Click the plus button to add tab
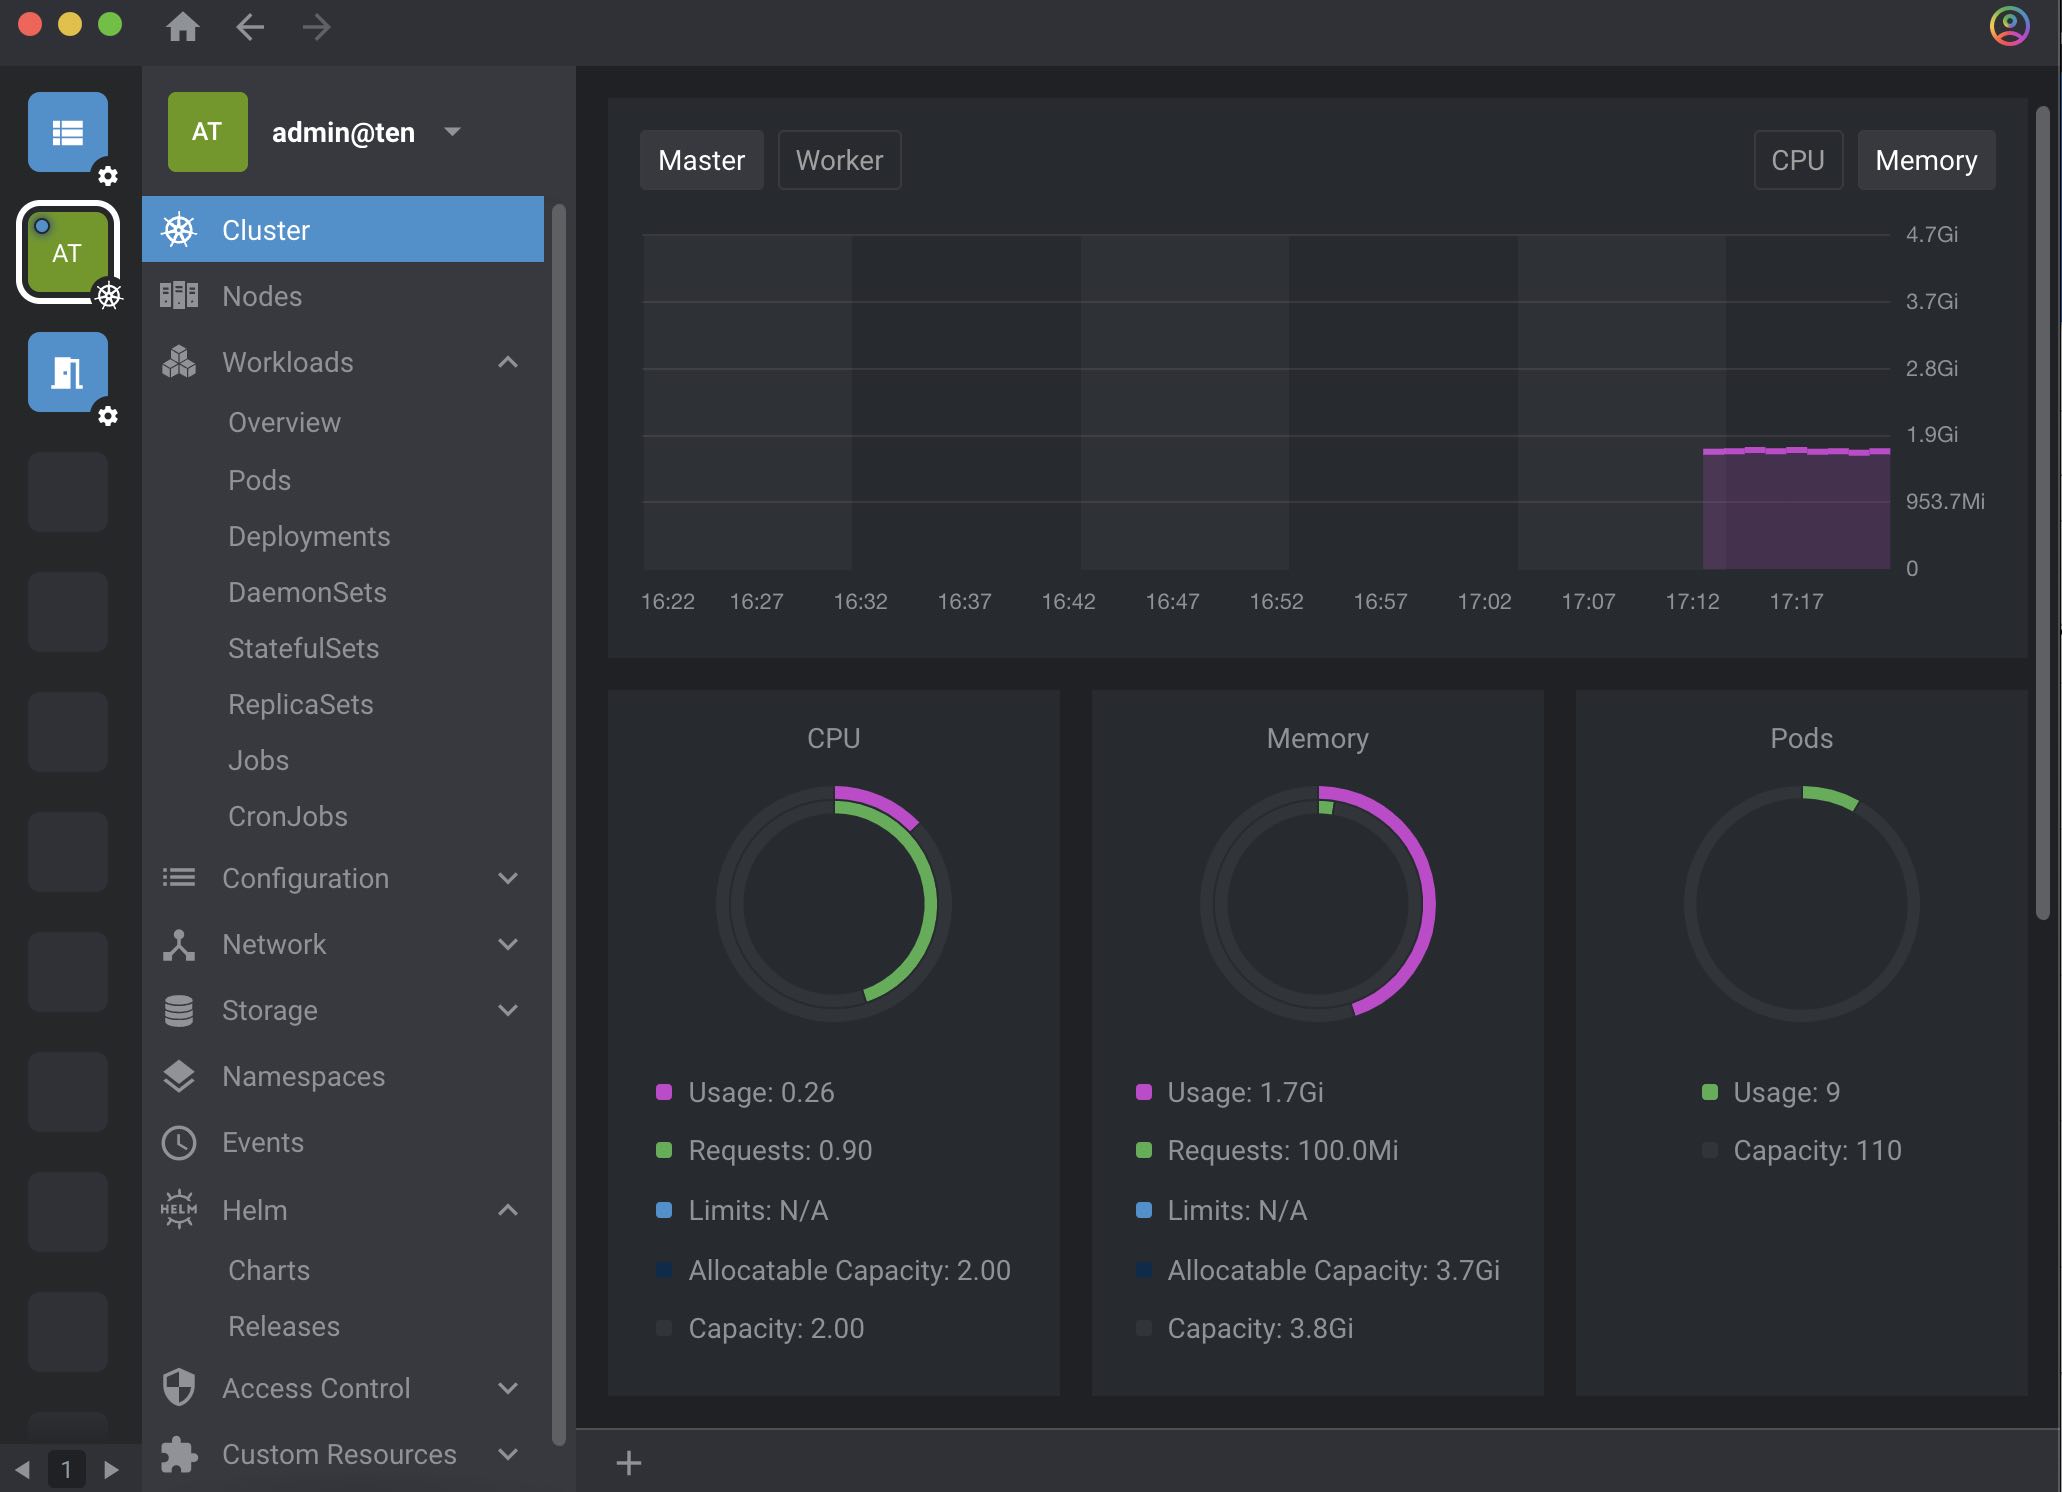2062x1492 pixels. tap(629, 1463)
